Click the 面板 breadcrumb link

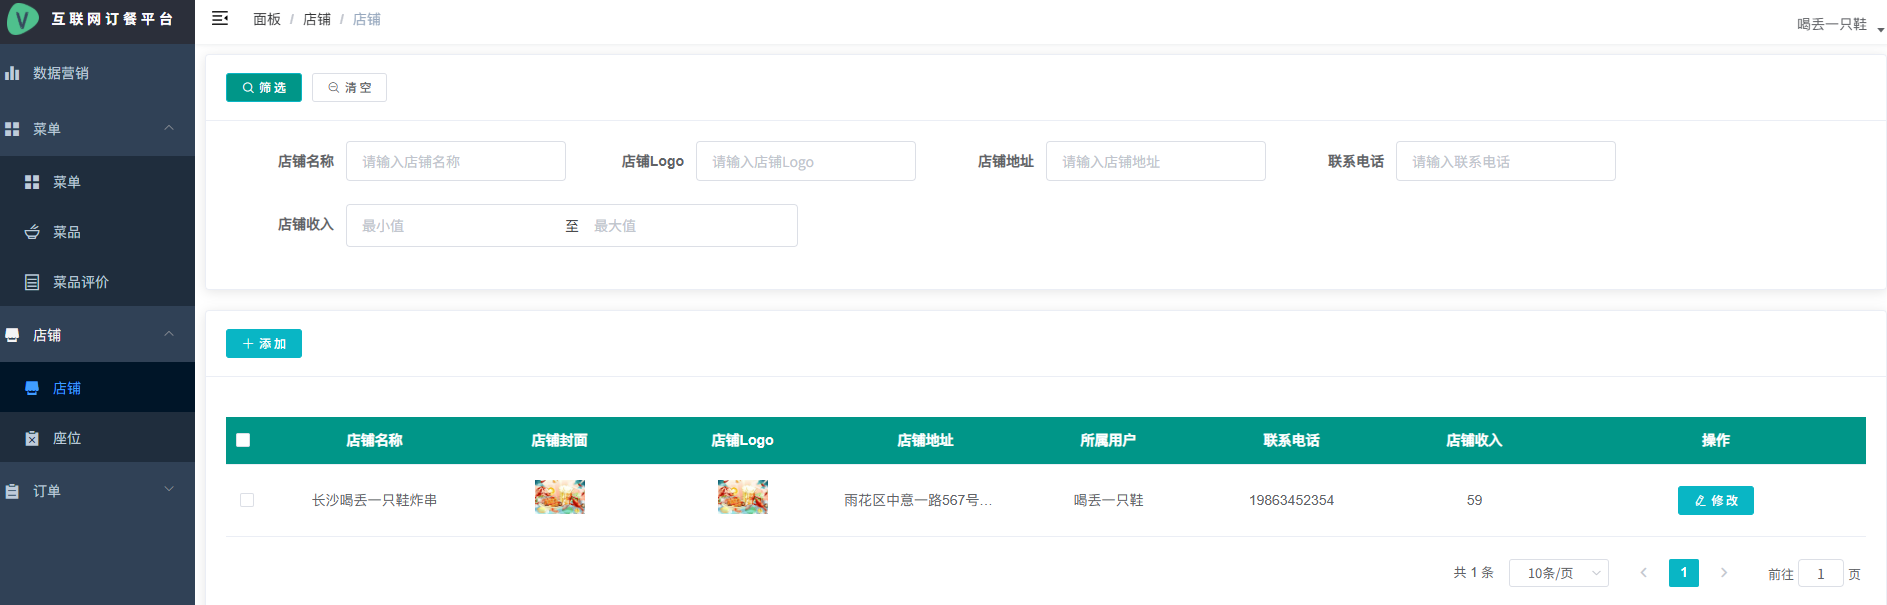coord(267,19)
